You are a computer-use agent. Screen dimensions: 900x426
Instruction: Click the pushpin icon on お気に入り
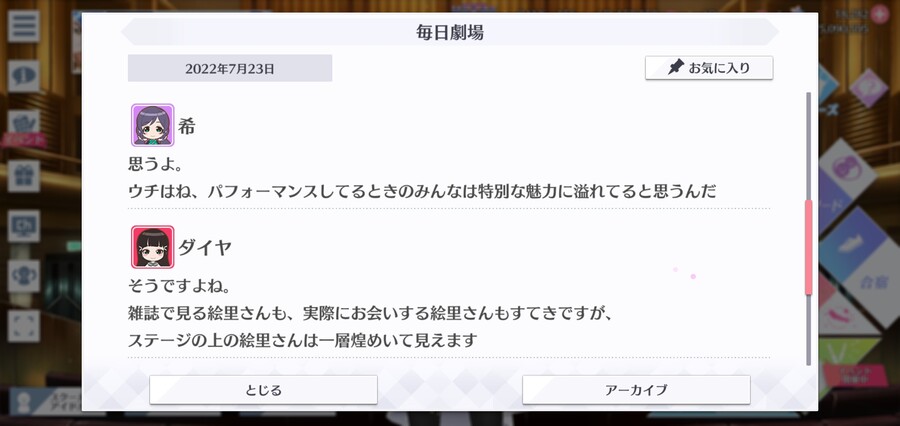[x=676, y=67]
